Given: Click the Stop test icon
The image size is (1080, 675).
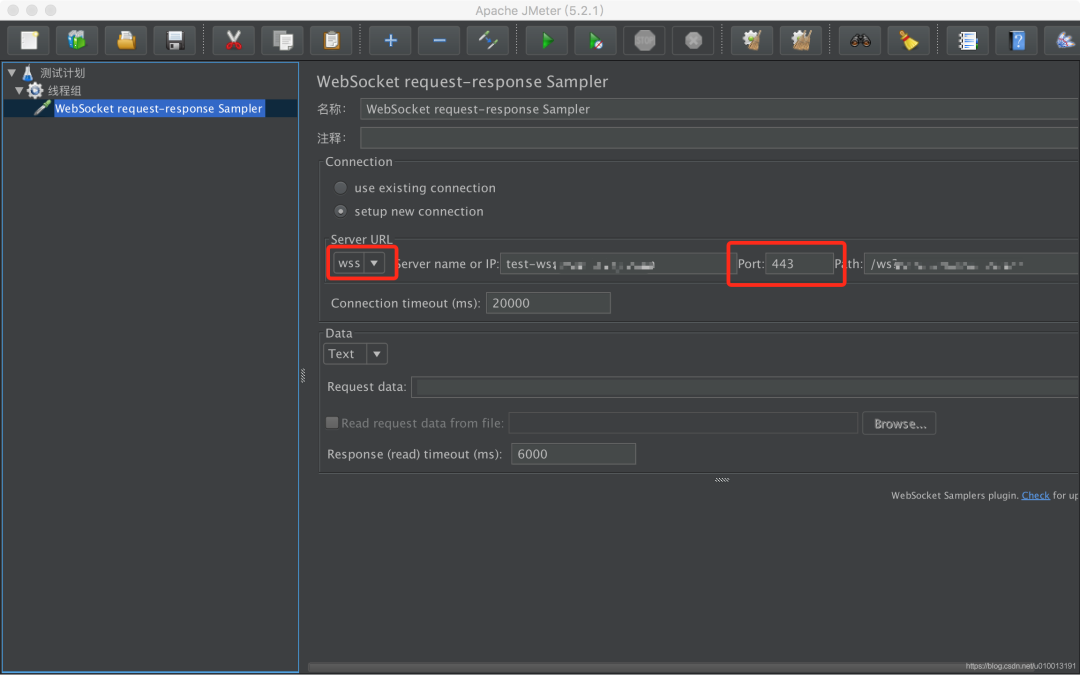Looking at the screenshot, I should (x=644, y=41).
